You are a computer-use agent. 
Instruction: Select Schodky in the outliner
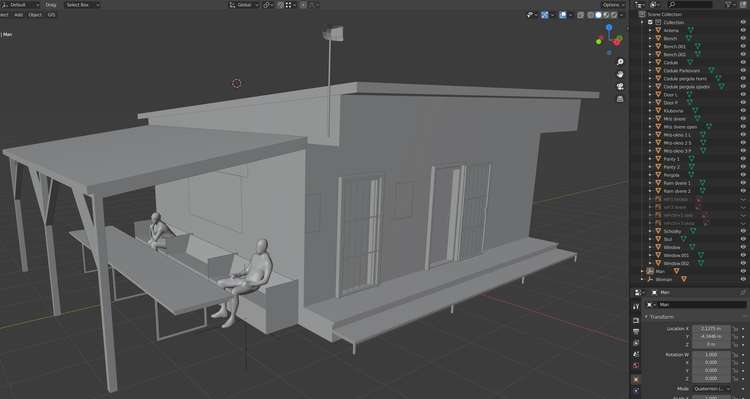[x=672, y=231]
